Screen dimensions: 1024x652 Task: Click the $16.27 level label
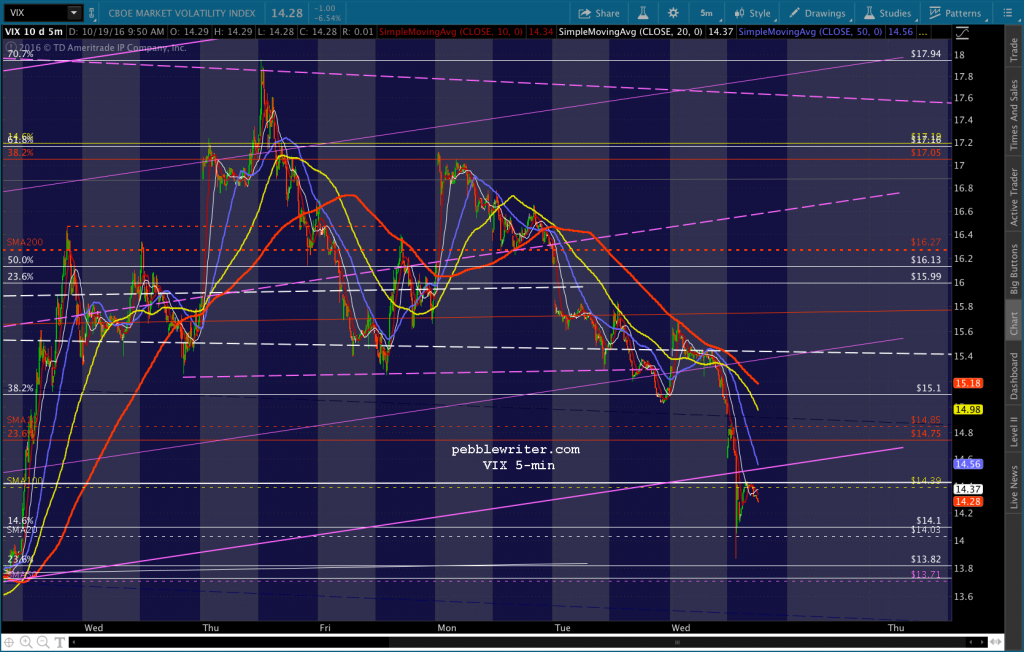tap(925, 242)
